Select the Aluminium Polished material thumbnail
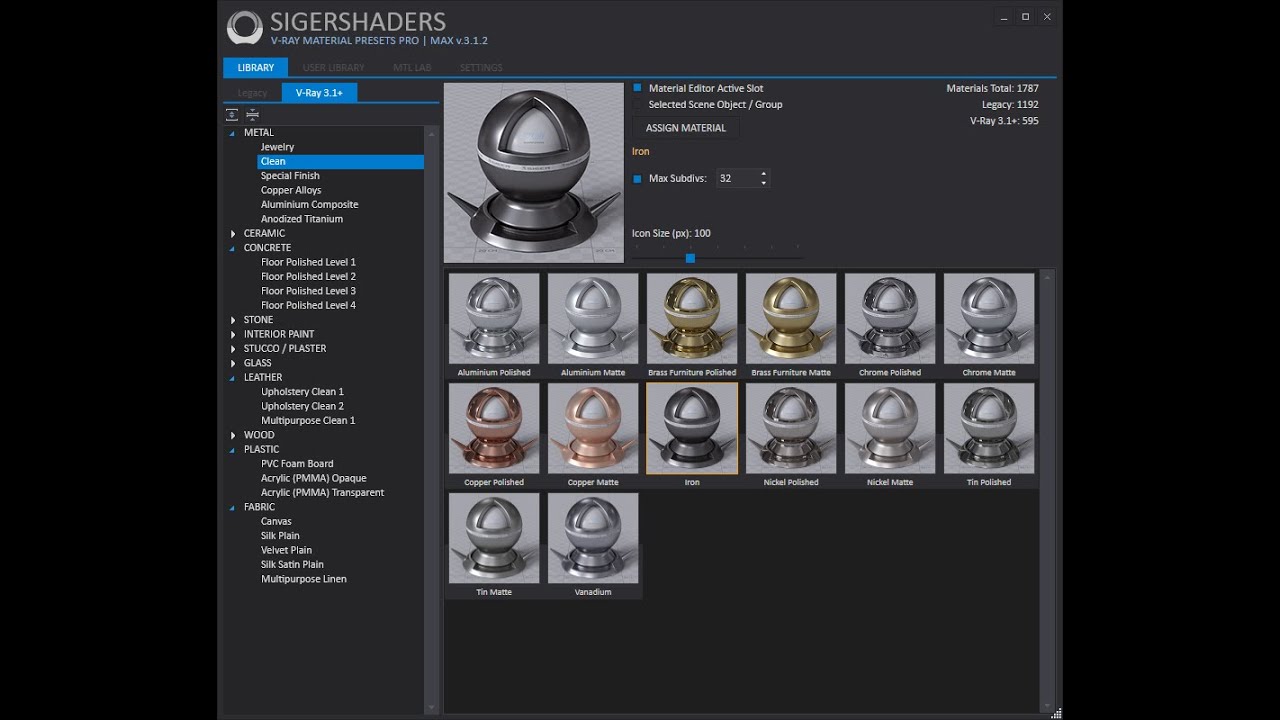1280x720 pixels. pyautogui.click(x=494, y=319)
